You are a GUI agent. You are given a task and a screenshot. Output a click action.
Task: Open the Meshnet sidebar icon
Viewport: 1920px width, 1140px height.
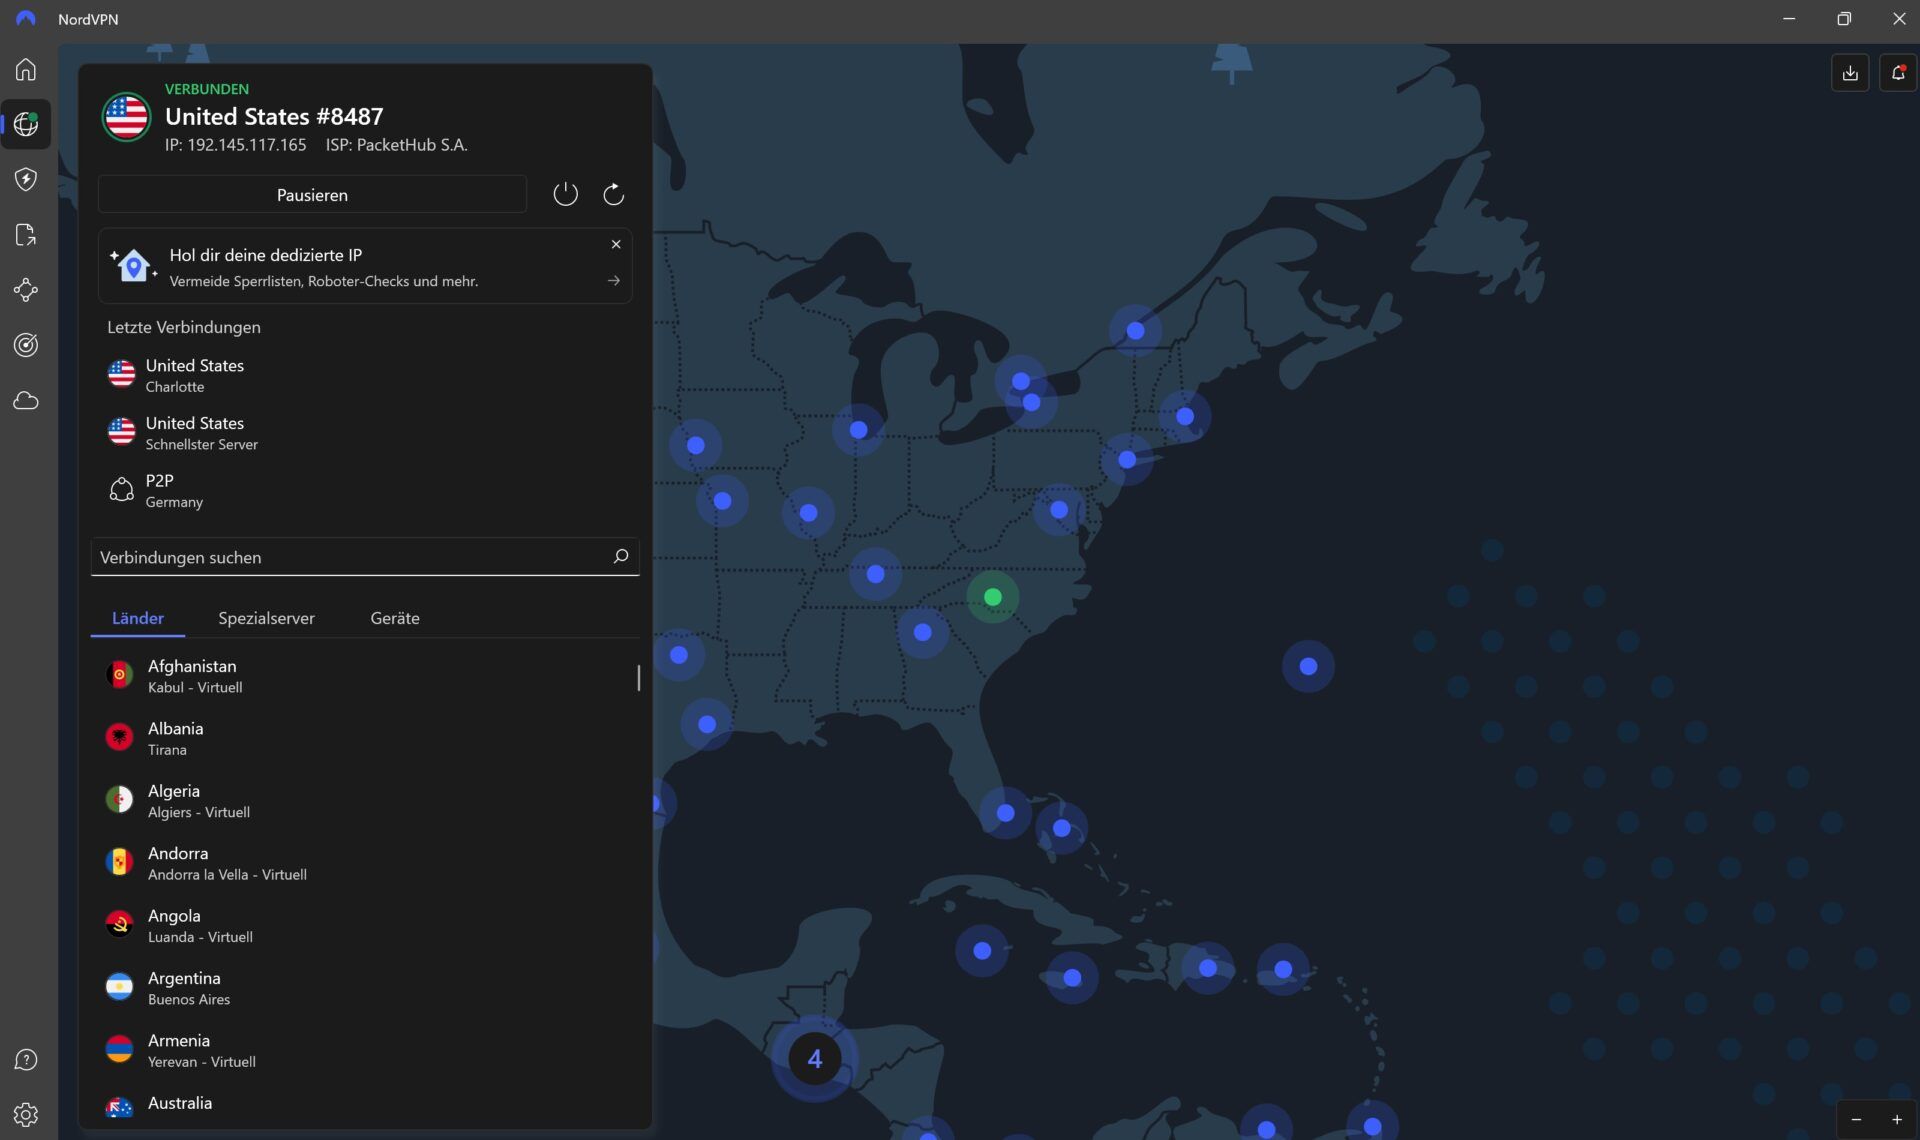26,290
